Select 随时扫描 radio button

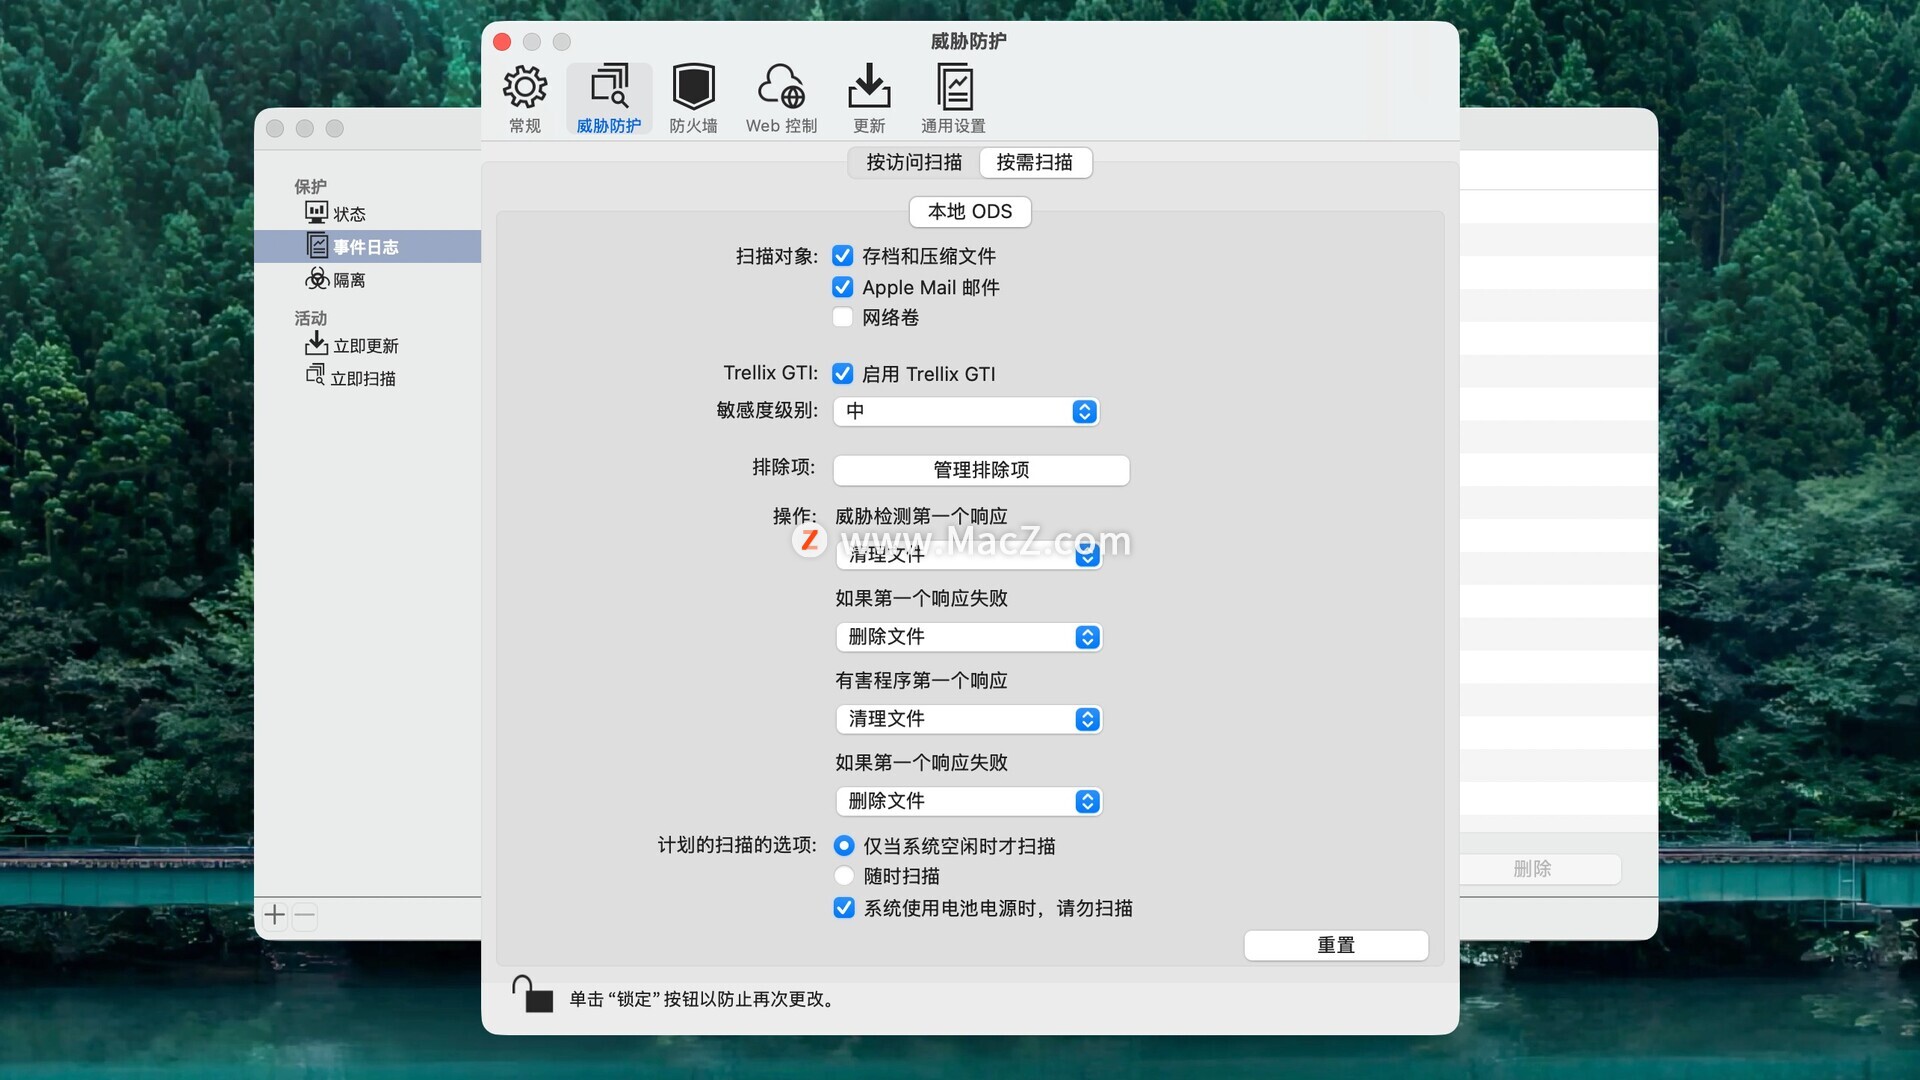click(x=844, y=876)
